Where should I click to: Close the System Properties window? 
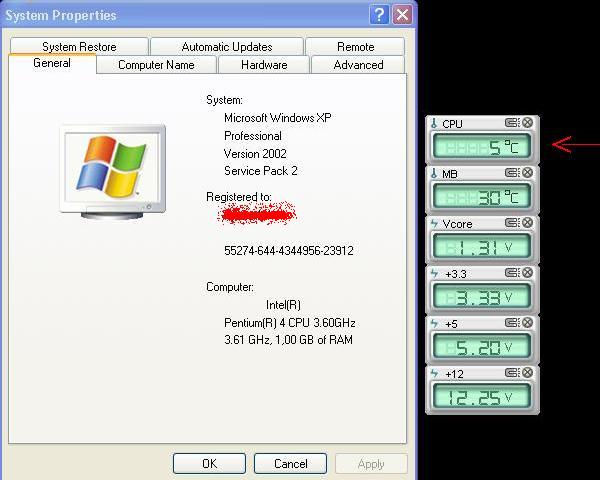tap(403, 15)
